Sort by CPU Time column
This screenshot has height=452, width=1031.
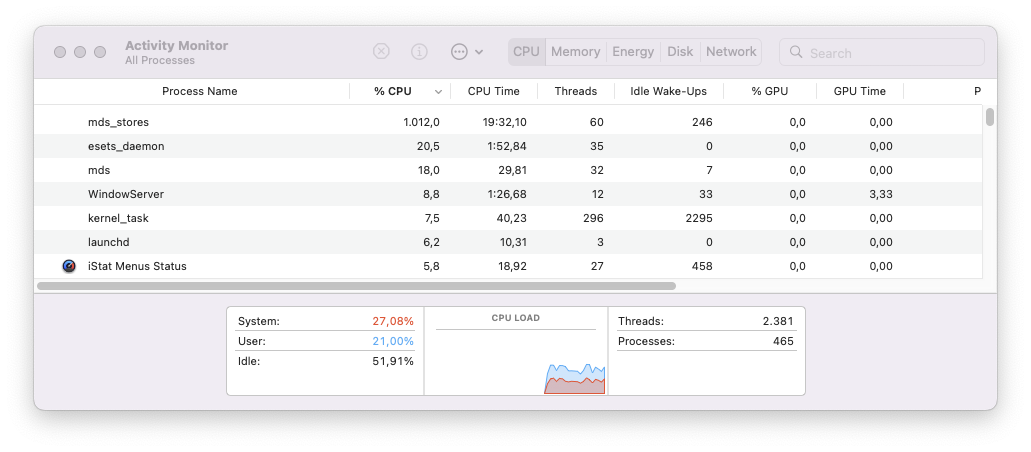pyautogui.click(x=494, y=91)
